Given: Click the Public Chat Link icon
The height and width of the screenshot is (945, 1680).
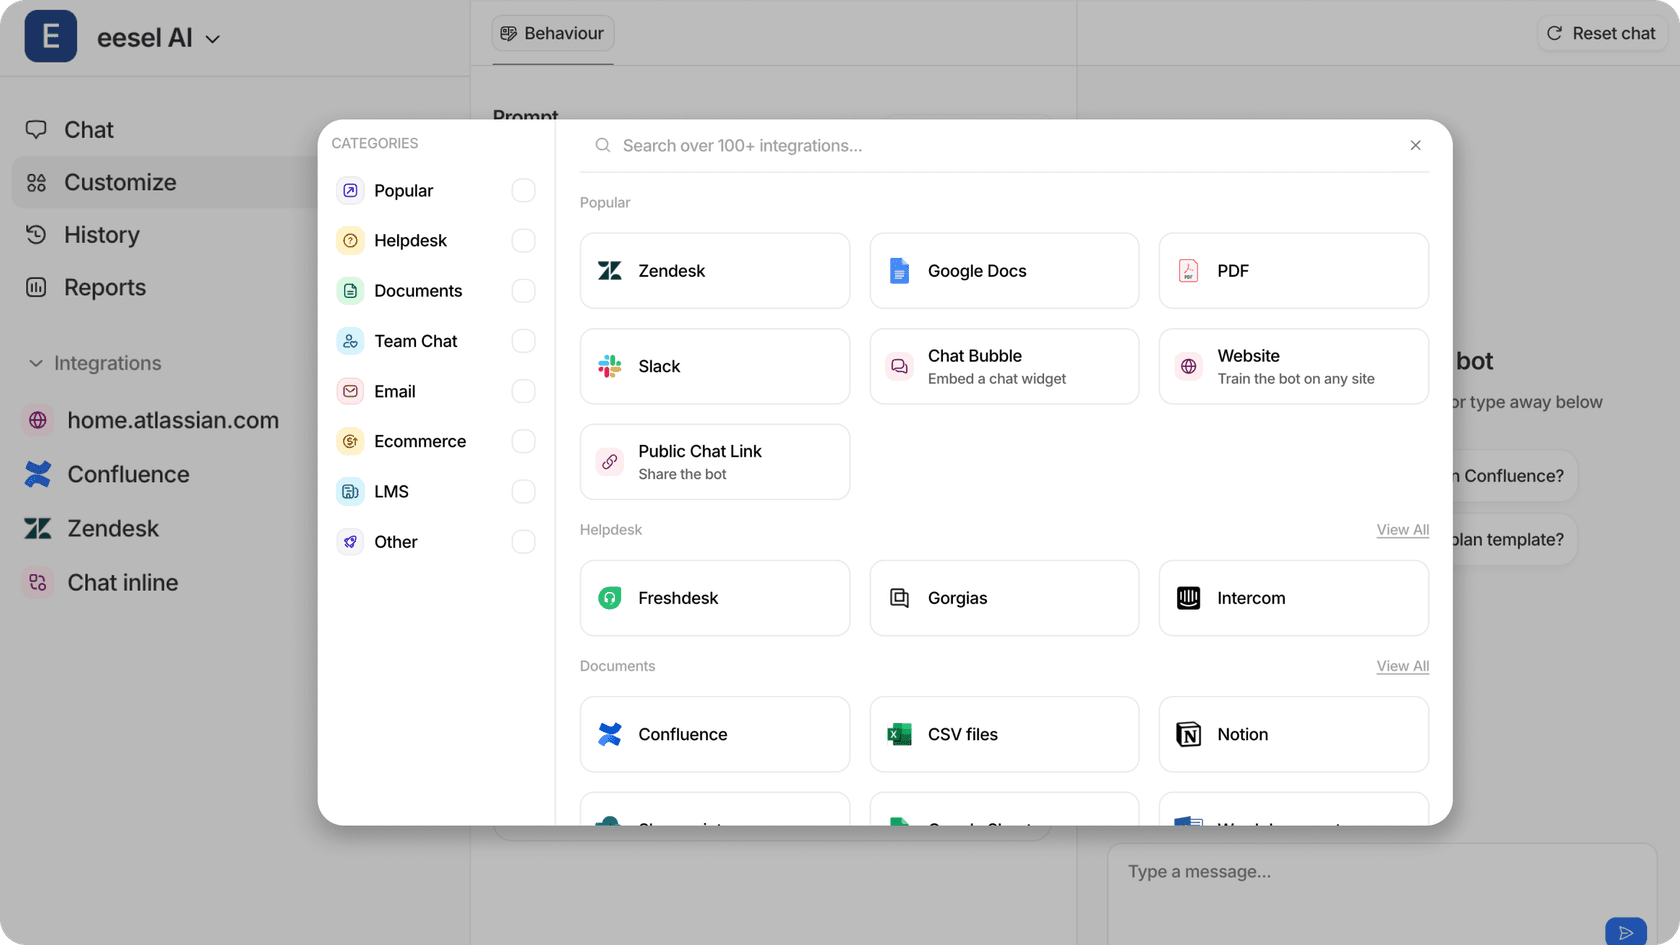Looking at the screenshot, I should pyautogui.click(x=610, y=462).
